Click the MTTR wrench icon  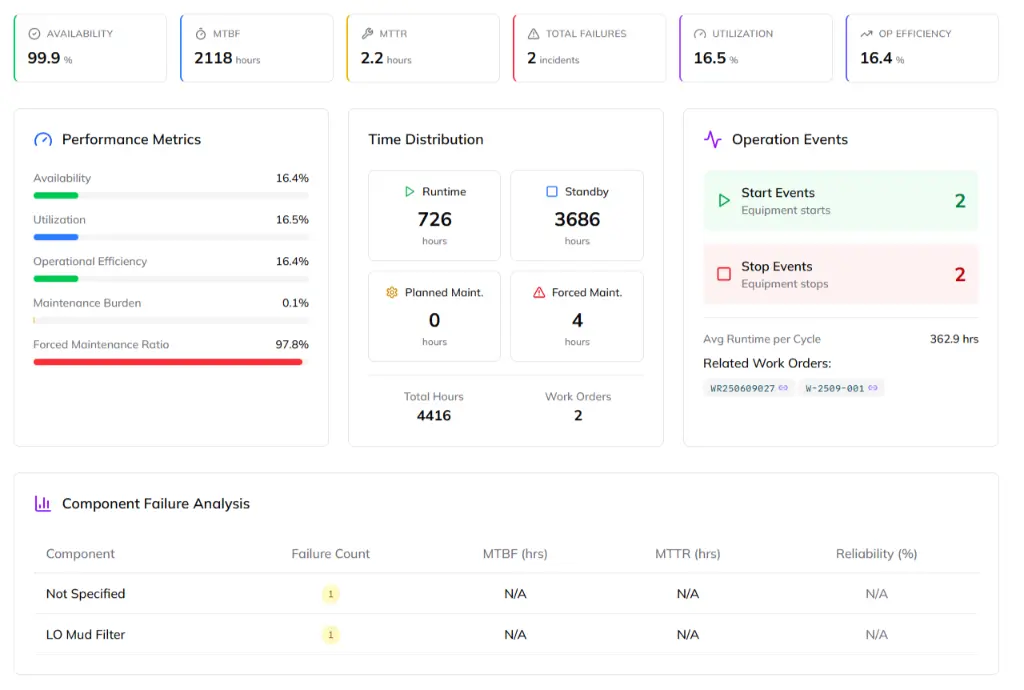point(368,33)
